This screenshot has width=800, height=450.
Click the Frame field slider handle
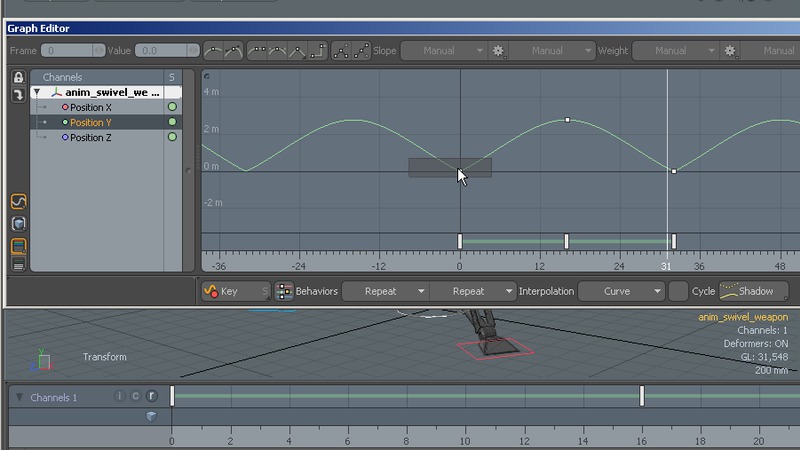point(99,51)
